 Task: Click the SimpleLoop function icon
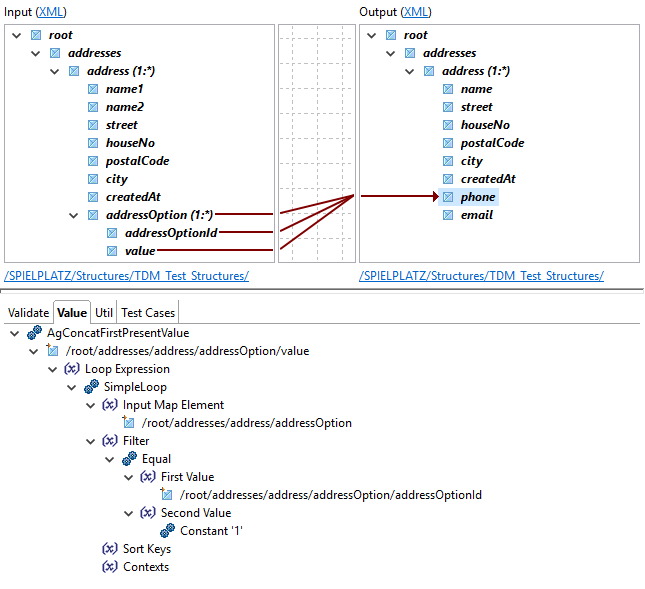tap(92, 387)
